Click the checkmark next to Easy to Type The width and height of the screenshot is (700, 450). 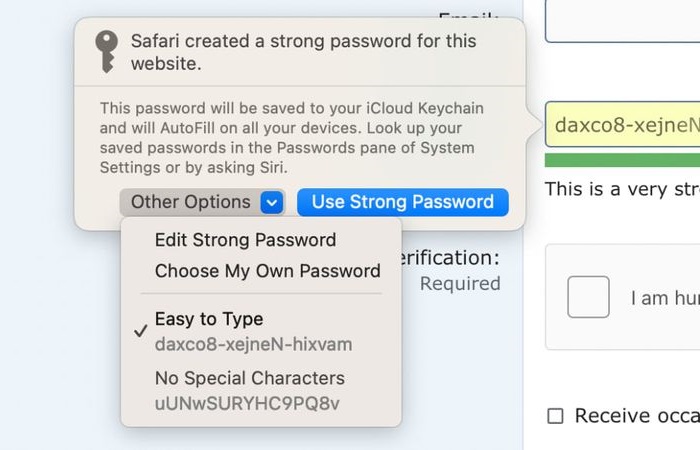coord(141,331)
